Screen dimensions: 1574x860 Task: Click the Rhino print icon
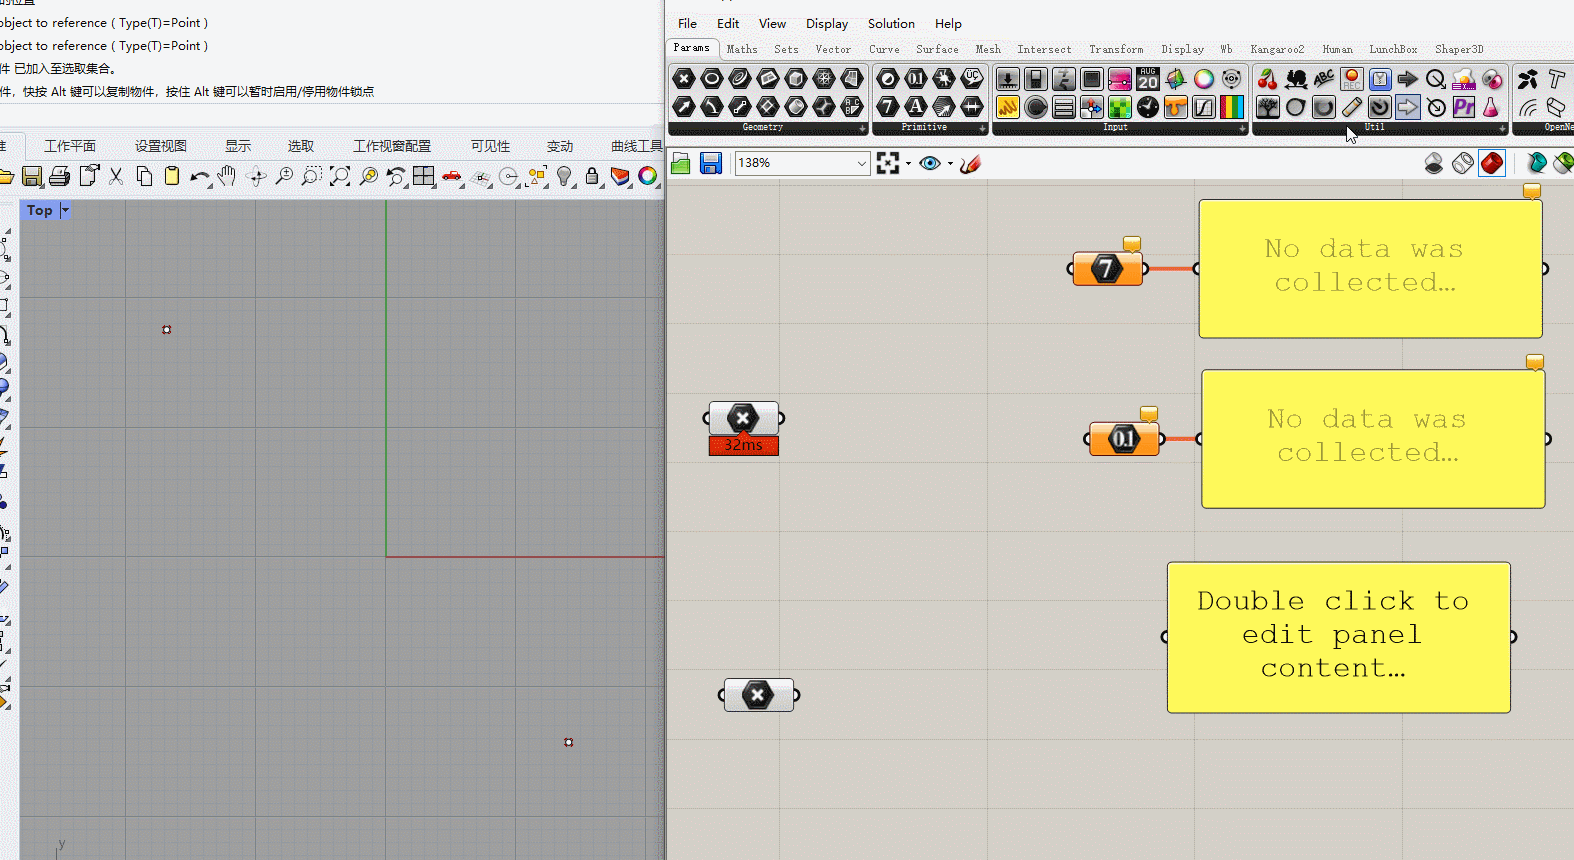pos(60,177)
